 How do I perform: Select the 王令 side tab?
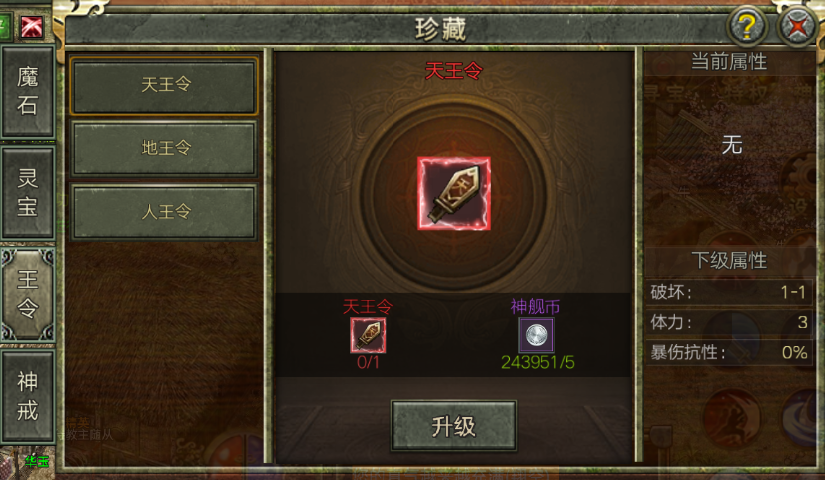28,294
